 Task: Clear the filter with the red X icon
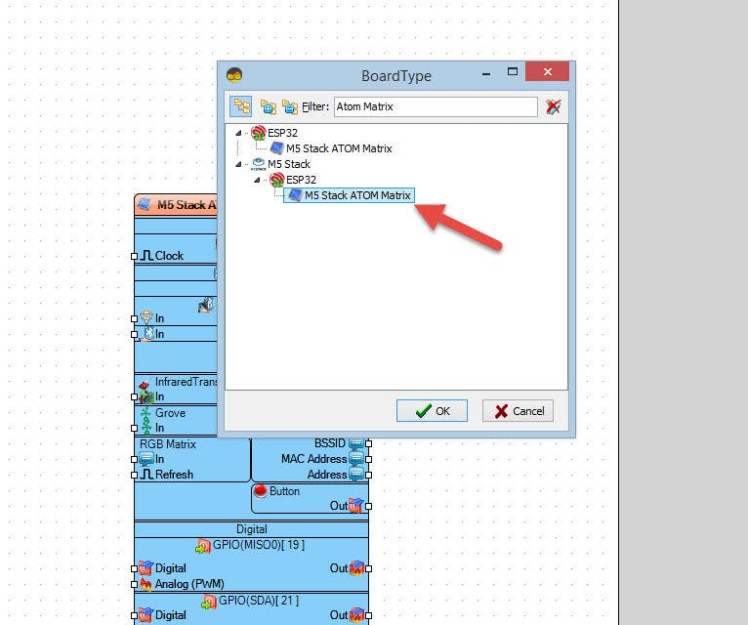553,106
